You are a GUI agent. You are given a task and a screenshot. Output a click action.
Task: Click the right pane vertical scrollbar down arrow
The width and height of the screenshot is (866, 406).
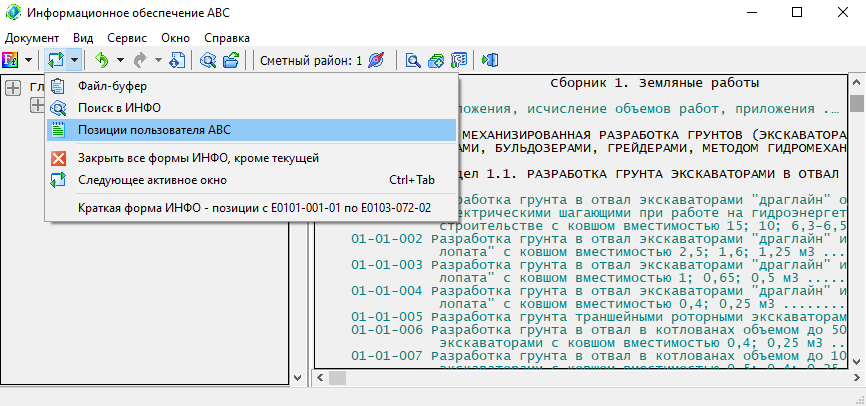click(857, 361)
